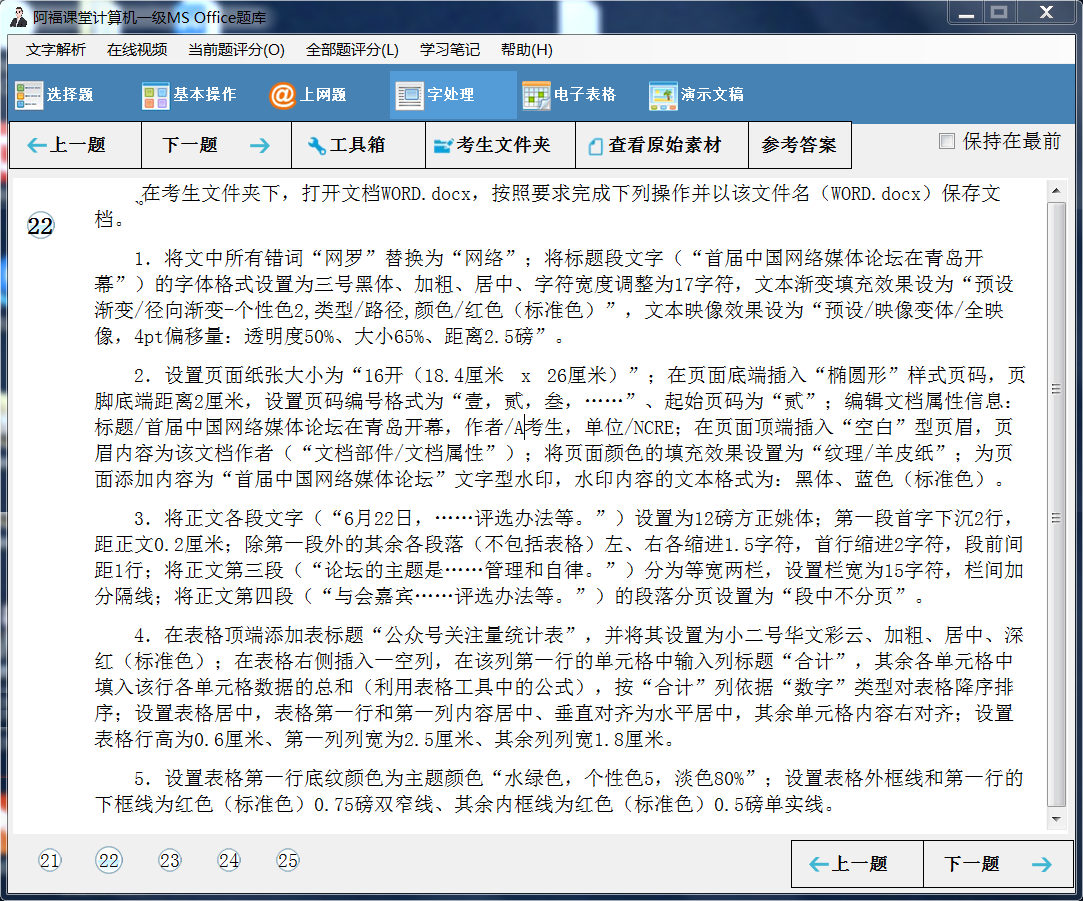This screenshot has height=901, width=1083.
Task: Enable the 保持在最前 checkbox
Action: [947, 141]
